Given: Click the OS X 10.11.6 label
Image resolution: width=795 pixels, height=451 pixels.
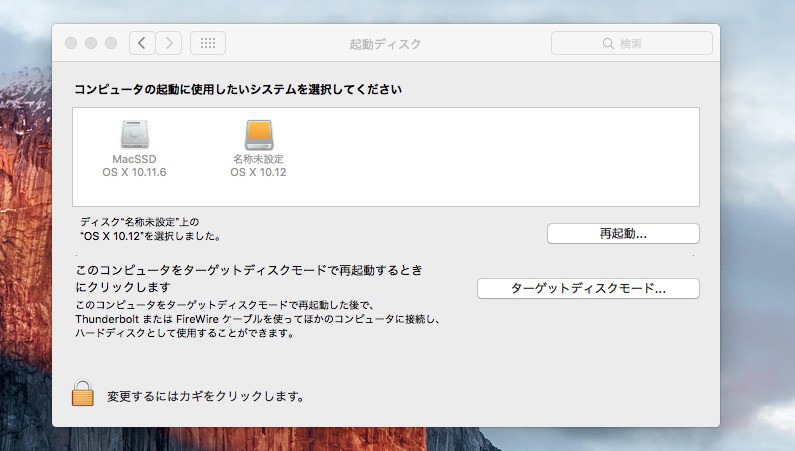Looking at the screenshot, I should [x=134, y=172].
